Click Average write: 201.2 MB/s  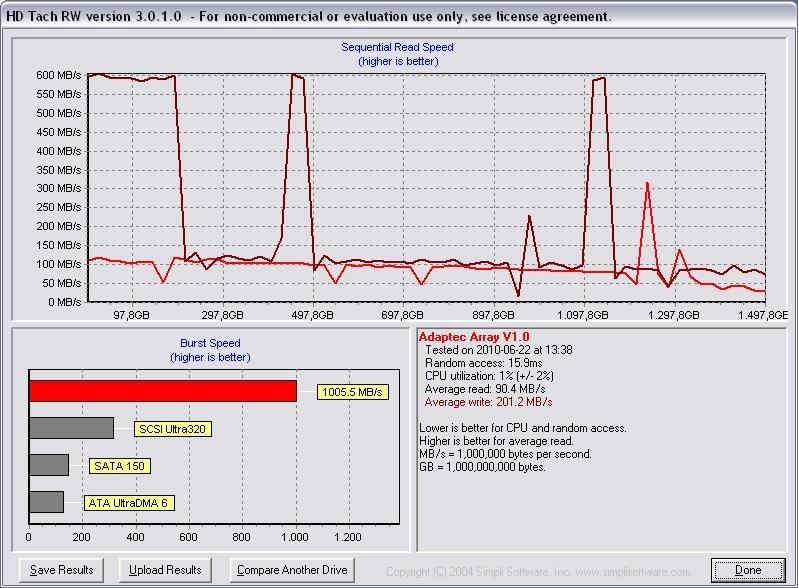(x=489, y=402)
